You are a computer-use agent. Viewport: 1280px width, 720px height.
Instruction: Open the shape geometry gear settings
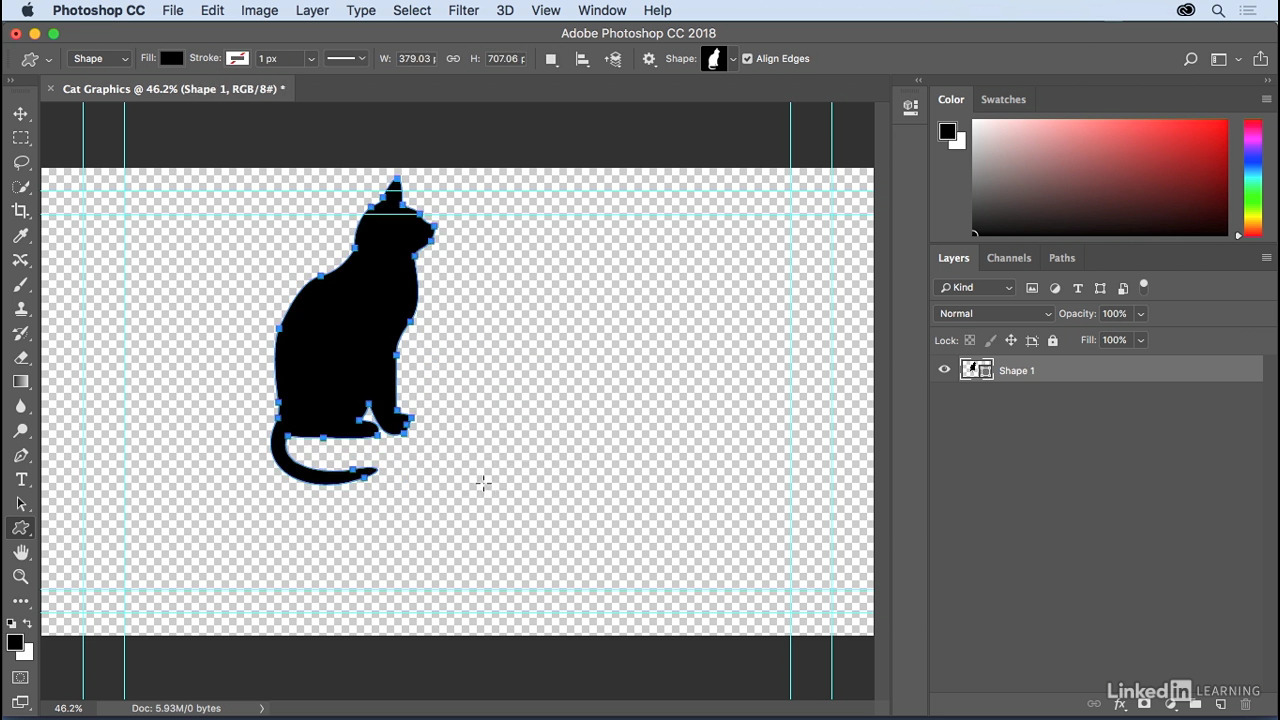(649, 59)
